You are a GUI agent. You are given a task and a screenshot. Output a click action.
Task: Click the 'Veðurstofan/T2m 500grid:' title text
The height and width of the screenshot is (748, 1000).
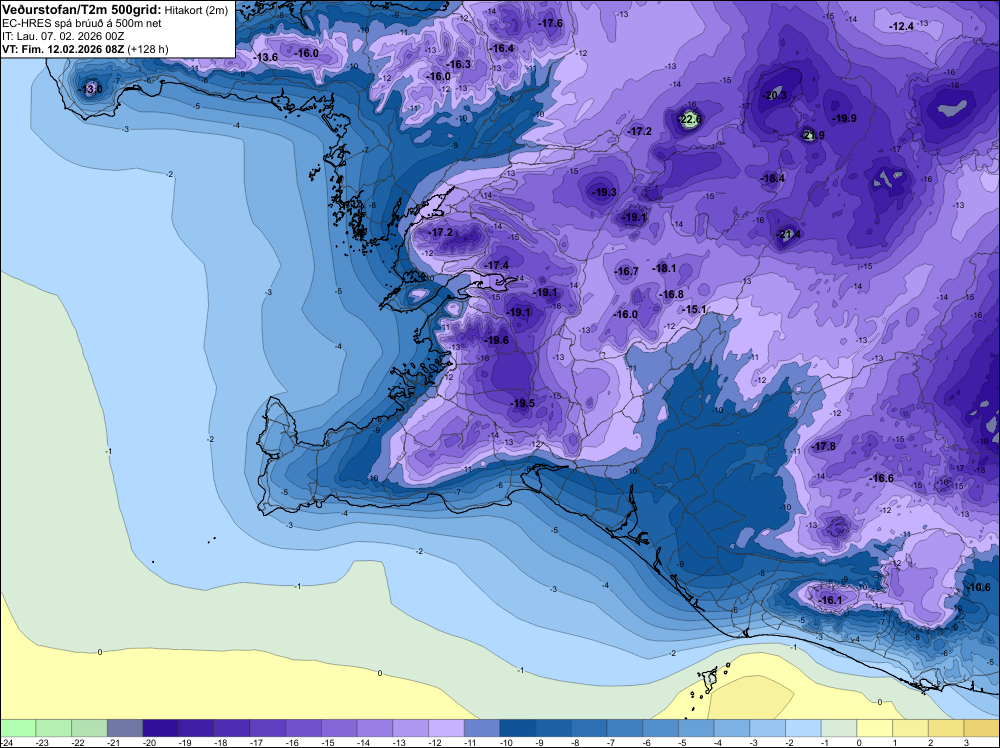tap(82, 10)
